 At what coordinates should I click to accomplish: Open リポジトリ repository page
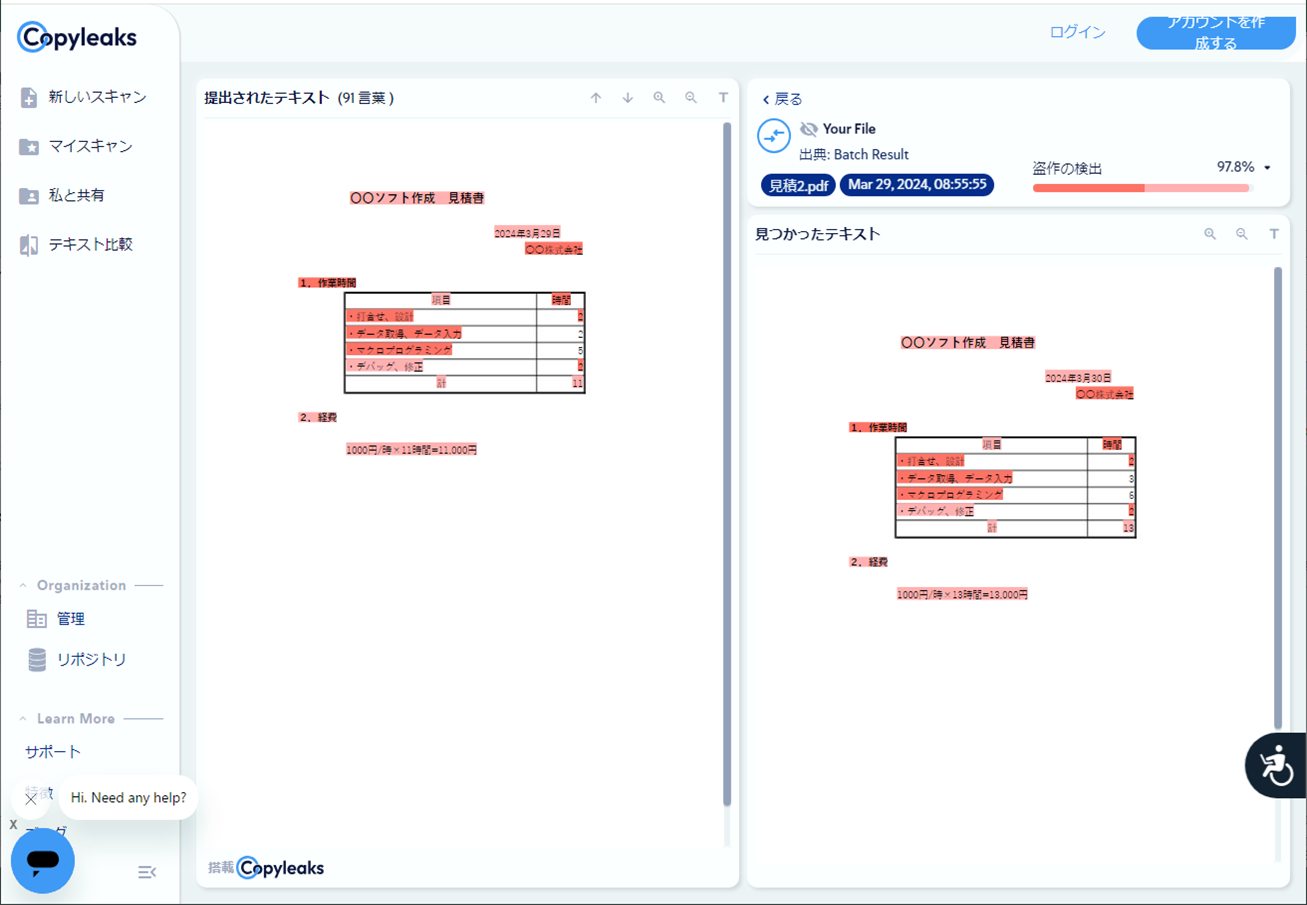click(x=91, y=659)
